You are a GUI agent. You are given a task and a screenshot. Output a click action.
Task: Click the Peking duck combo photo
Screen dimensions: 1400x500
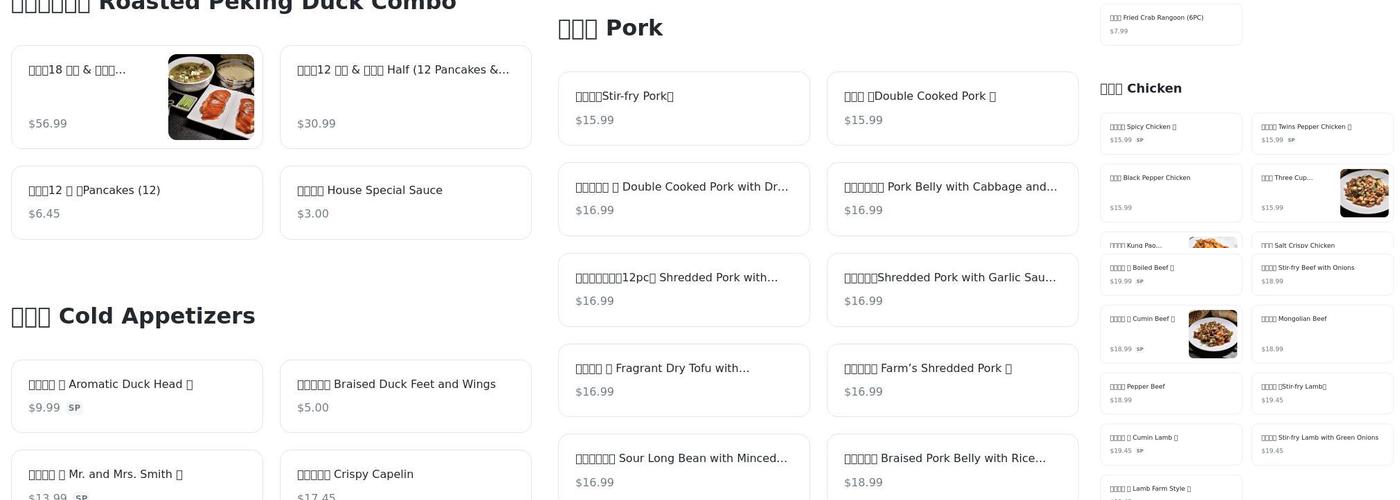(x=211, y=97)
